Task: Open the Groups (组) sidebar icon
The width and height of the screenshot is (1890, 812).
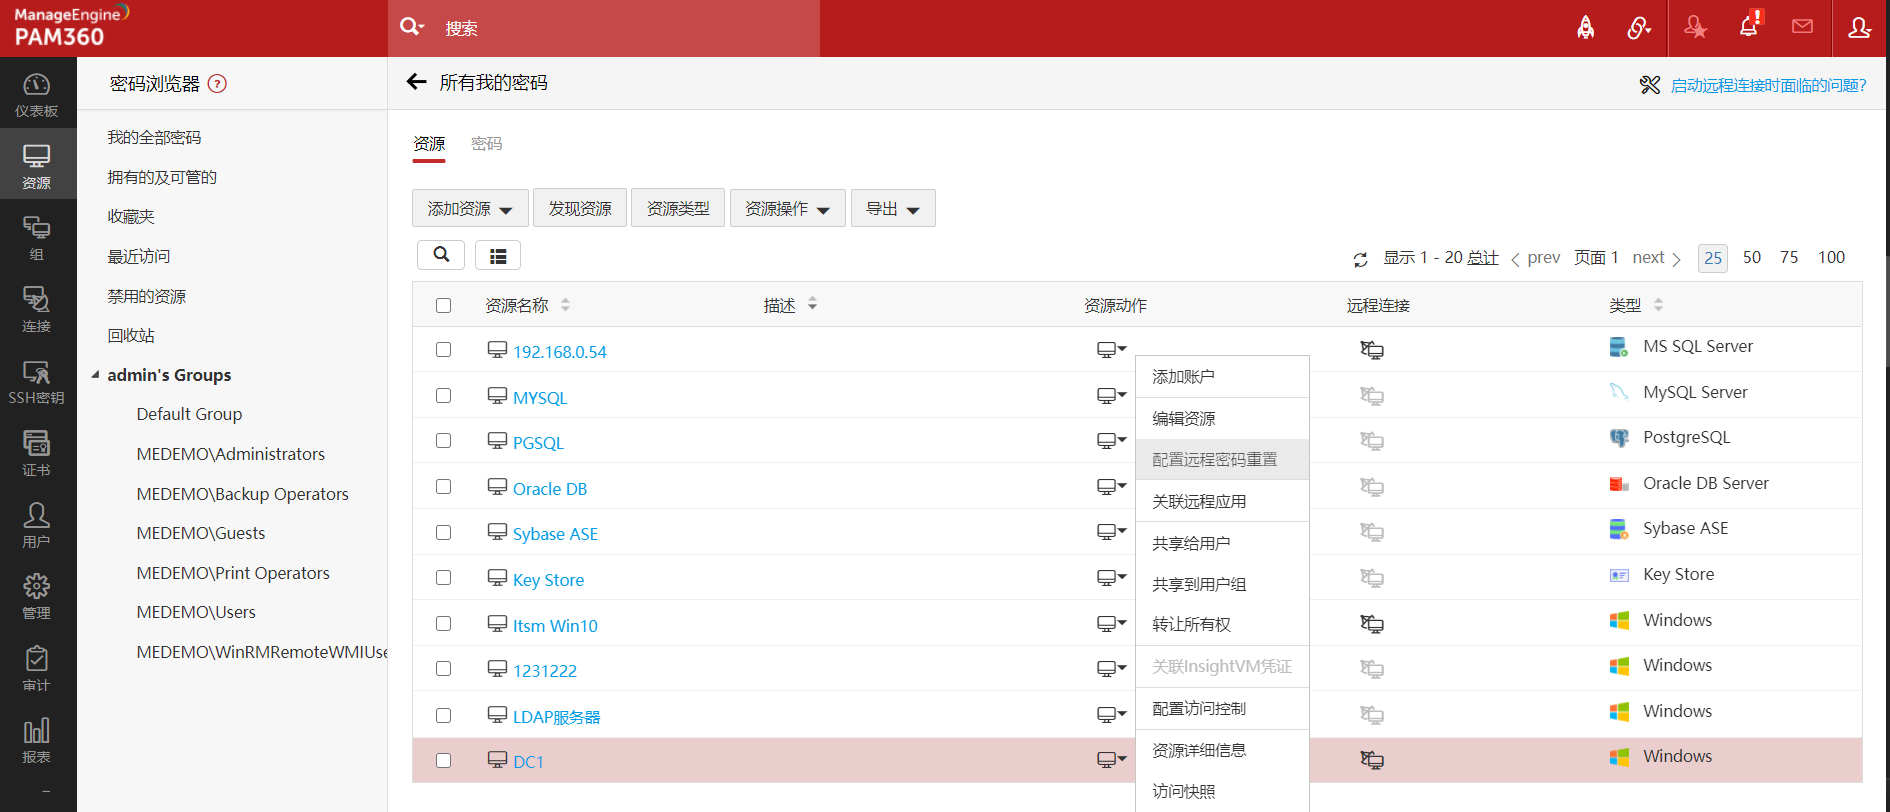Action: click(x=37, y=238)
